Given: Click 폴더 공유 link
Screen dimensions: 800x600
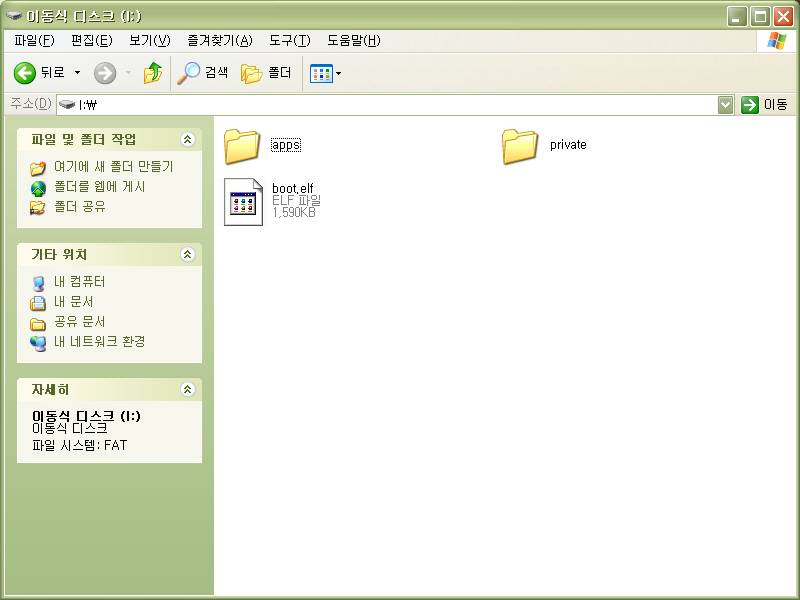Looking at the screenshot, I should pos(80,207).
